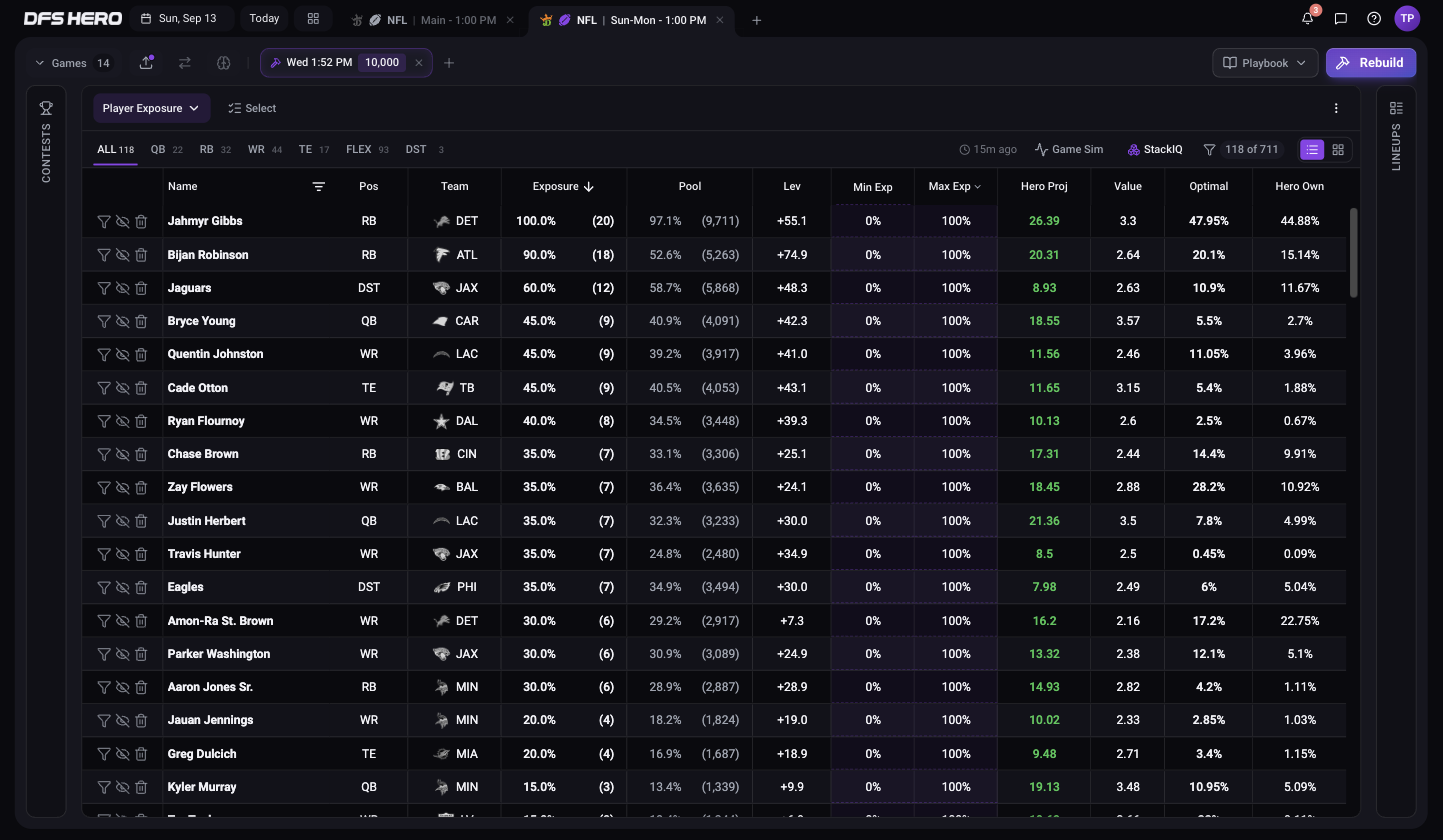
Task: Add a new build with plus icon
Action: pyautogui.click(x=449, y=63)
